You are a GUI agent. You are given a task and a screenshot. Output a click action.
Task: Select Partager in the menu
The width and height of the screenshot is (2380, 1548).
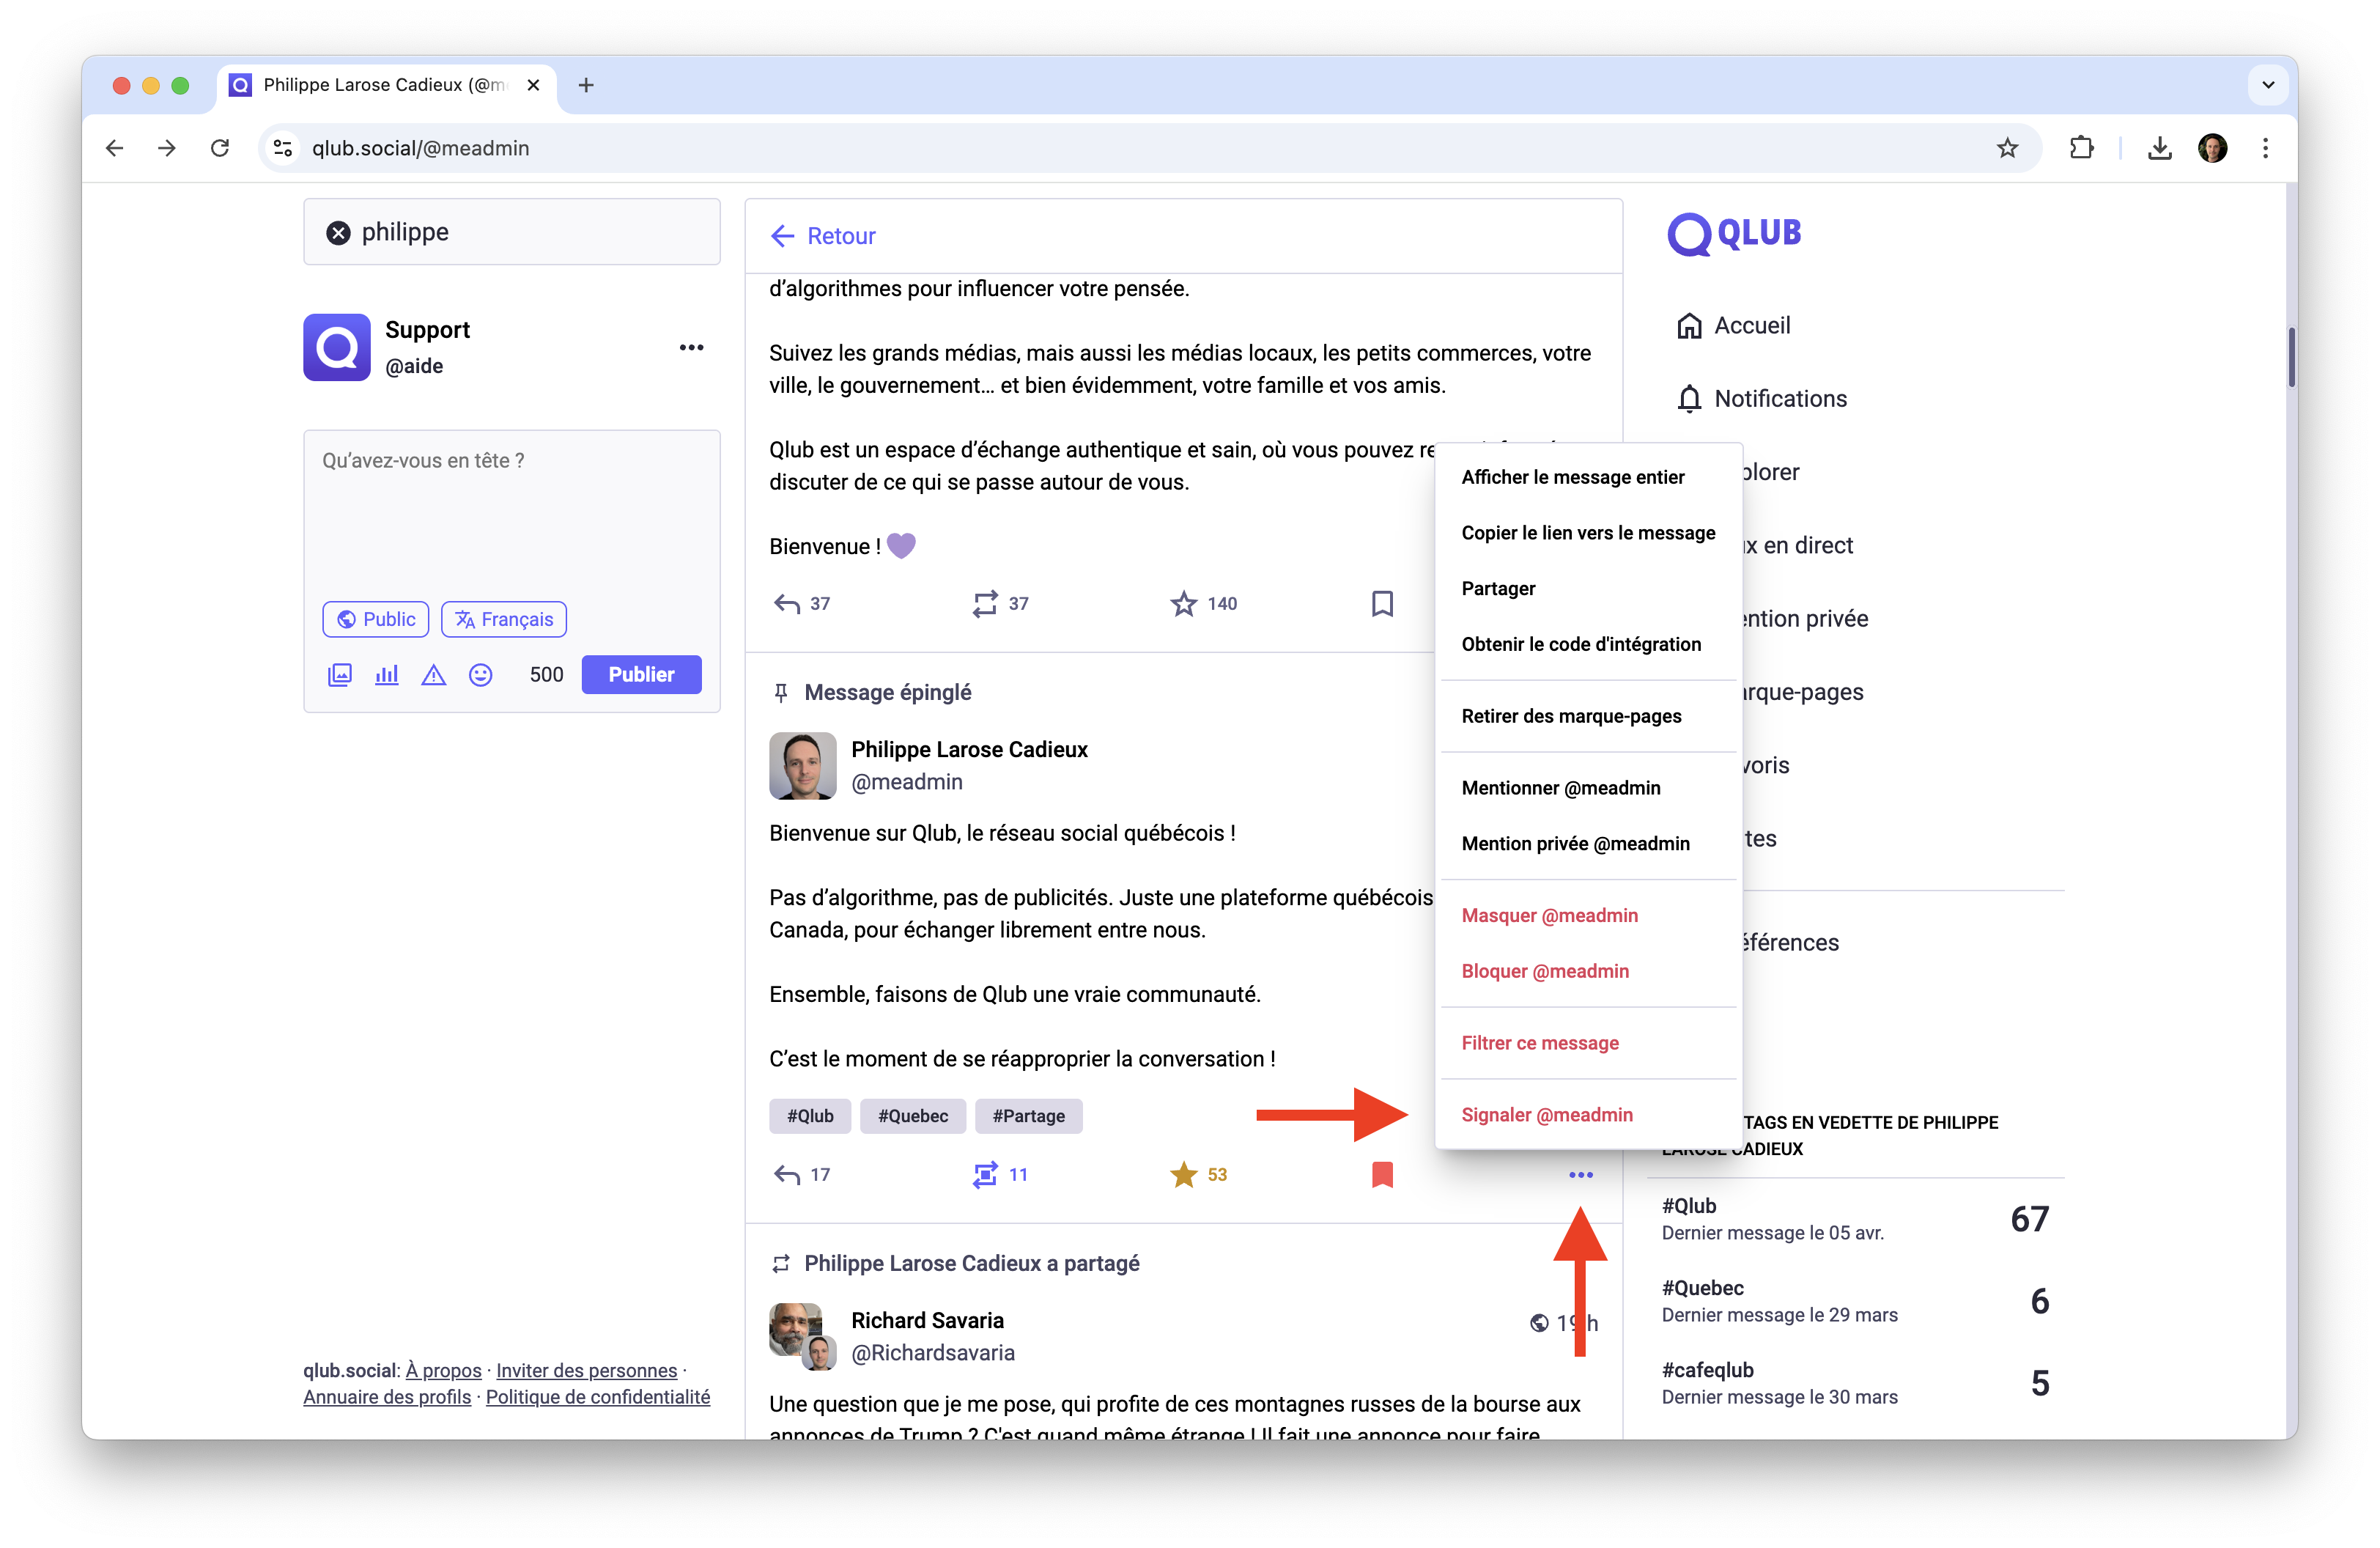(x=1589, y=588)
